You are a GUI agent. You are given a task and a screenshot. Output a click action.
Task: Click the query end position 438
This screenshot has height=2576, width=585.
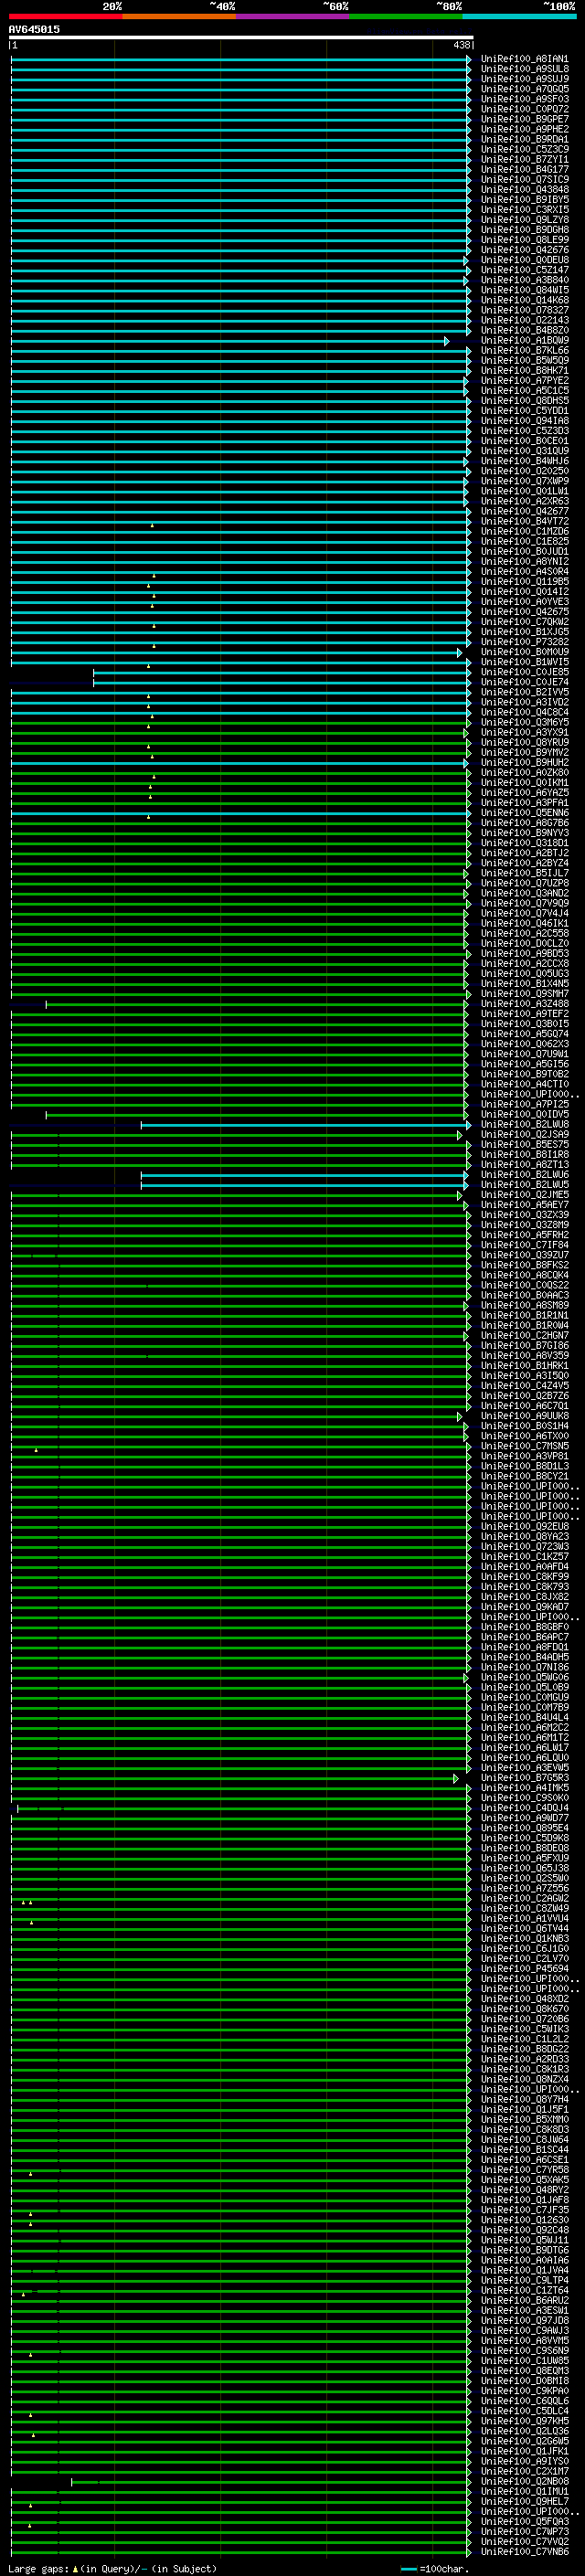(461, 45)
